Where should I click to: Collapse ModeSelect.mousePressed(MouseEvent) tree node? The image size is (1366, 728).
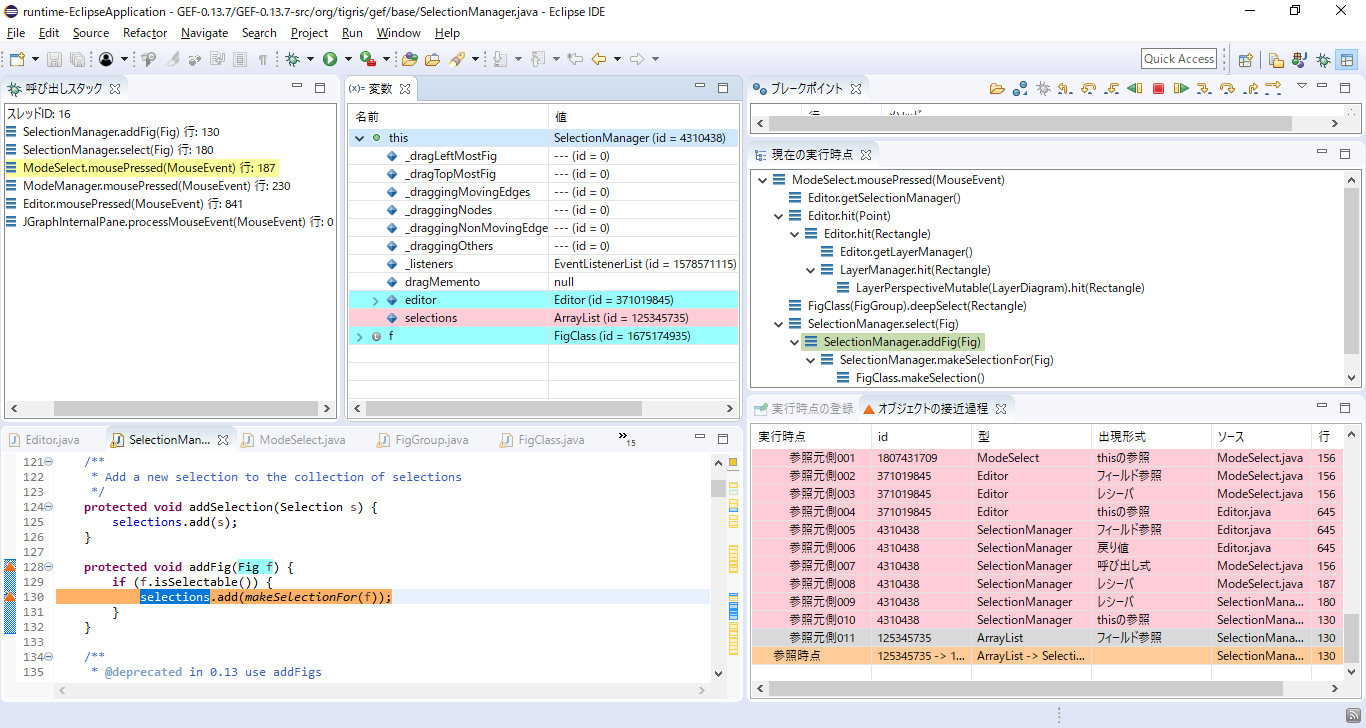tap(763, 180)
